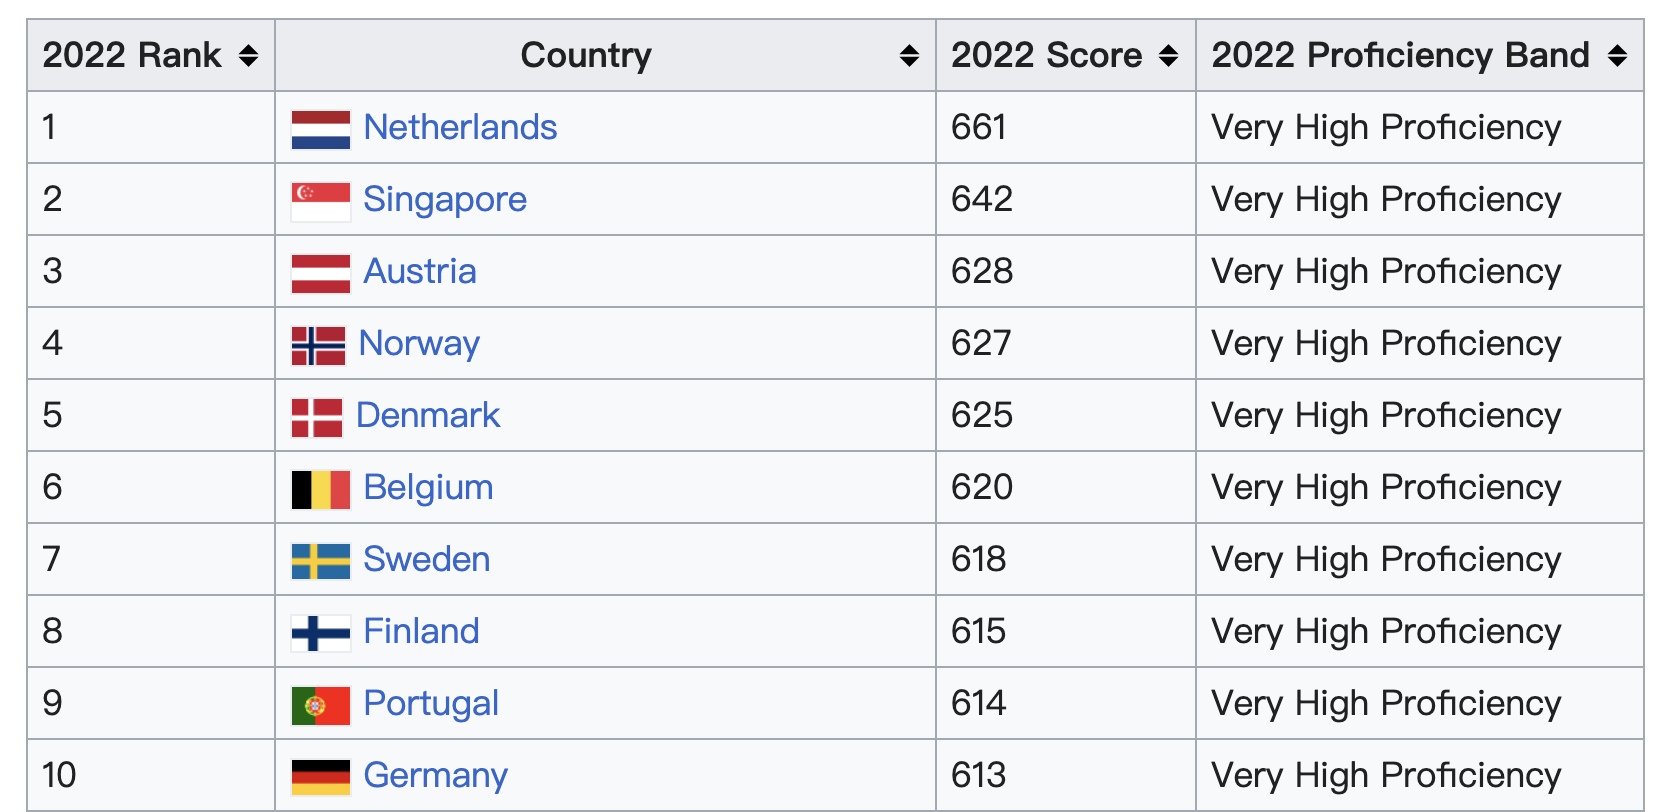Open the Netherlands link
The image size is (1656, 812).
point(460,128)
